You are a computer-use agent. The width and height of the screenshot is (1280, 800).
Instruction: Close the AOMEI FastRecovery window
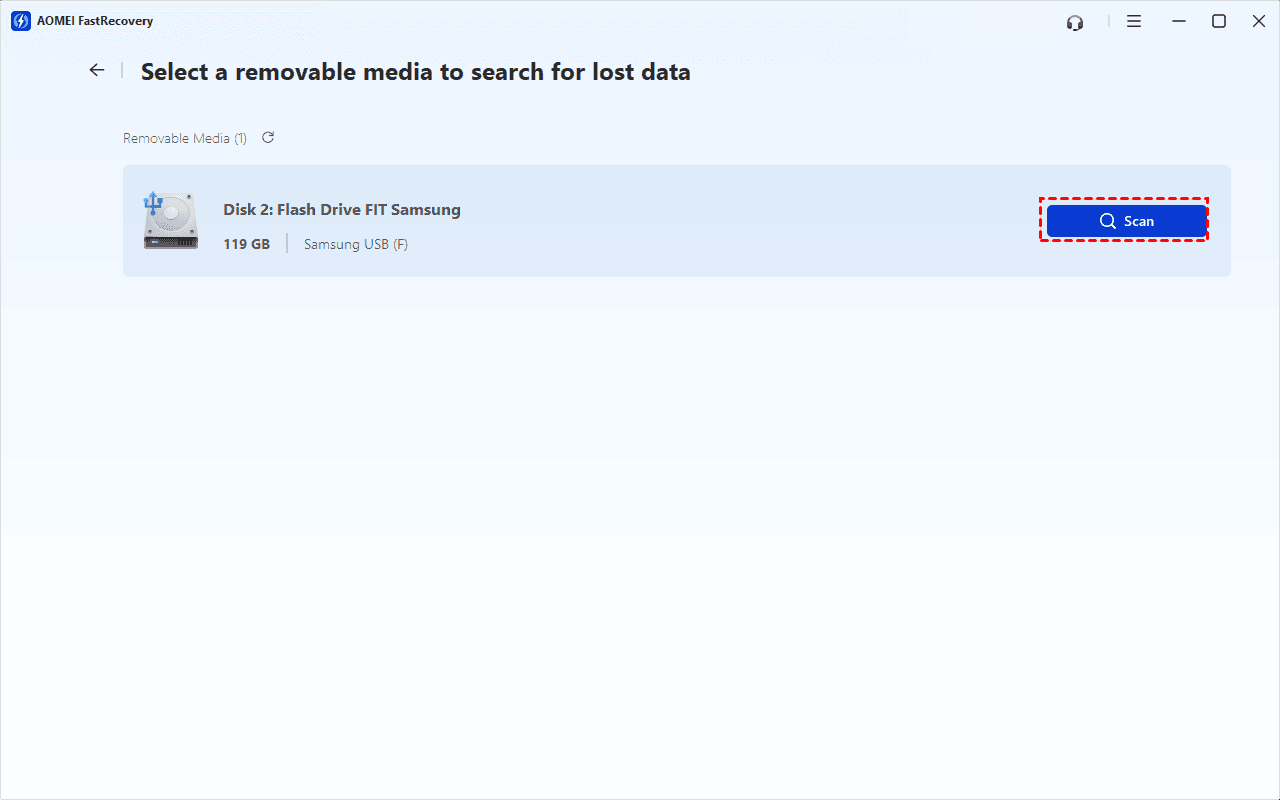[x=1259, y=21]
